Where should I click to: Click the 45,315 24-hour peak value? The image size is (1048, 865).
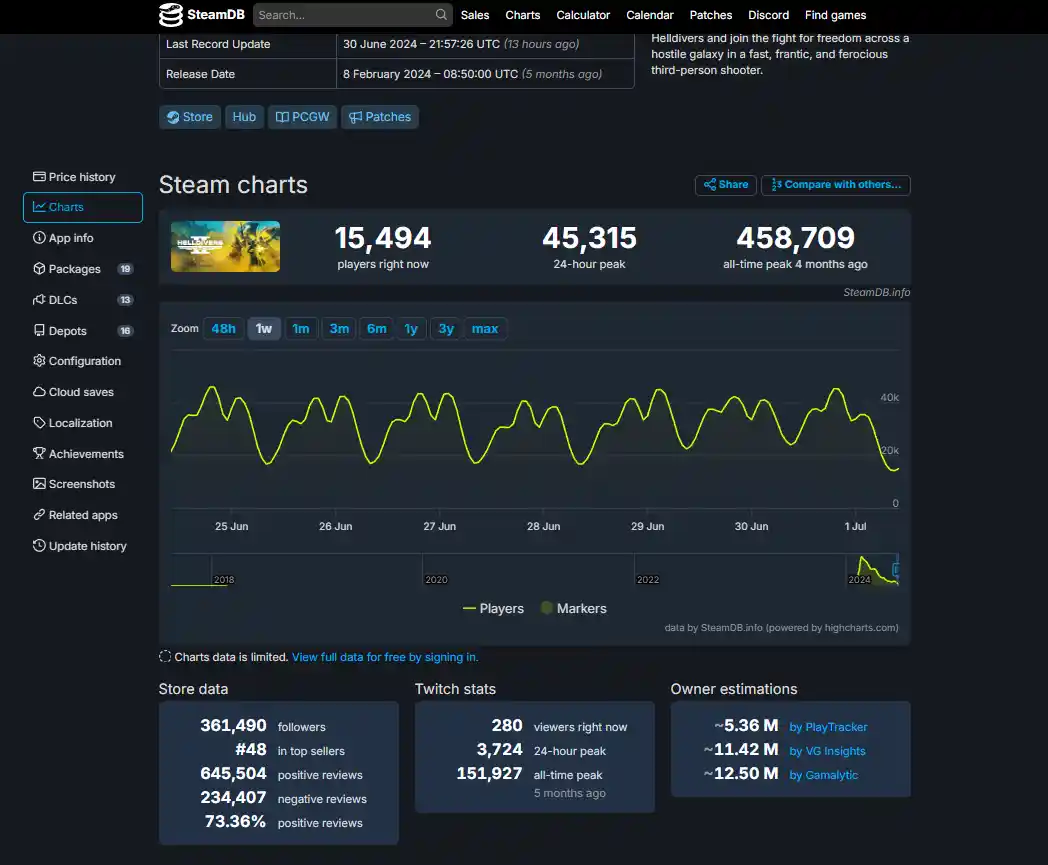click(x=590, y=238)
